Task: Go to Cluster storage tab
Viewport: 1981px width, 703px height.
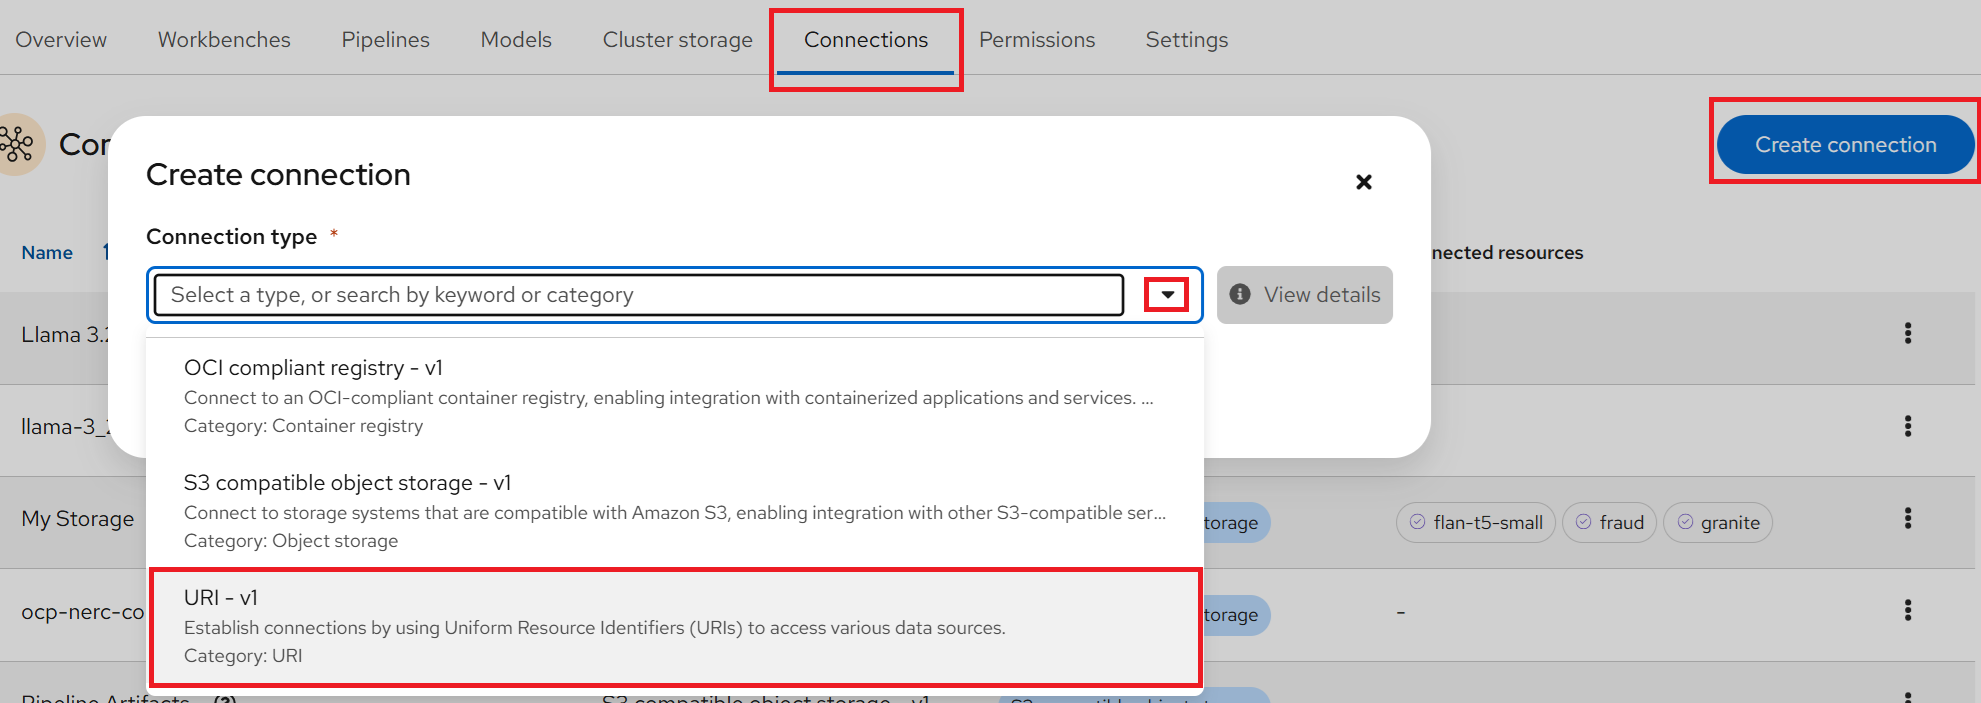Action: click(677, 40)
